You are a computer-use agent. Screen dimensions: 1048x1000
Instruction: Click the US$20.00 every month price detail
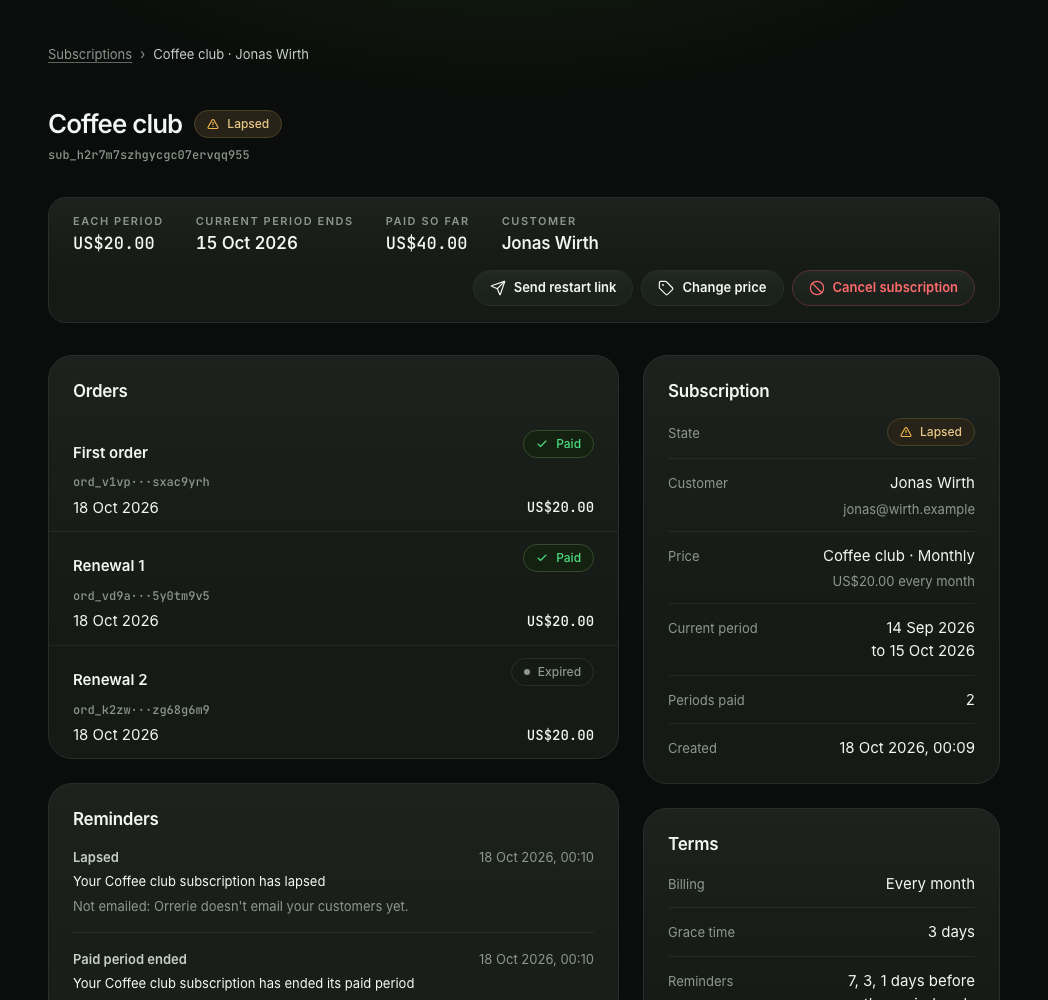[903, 582]
